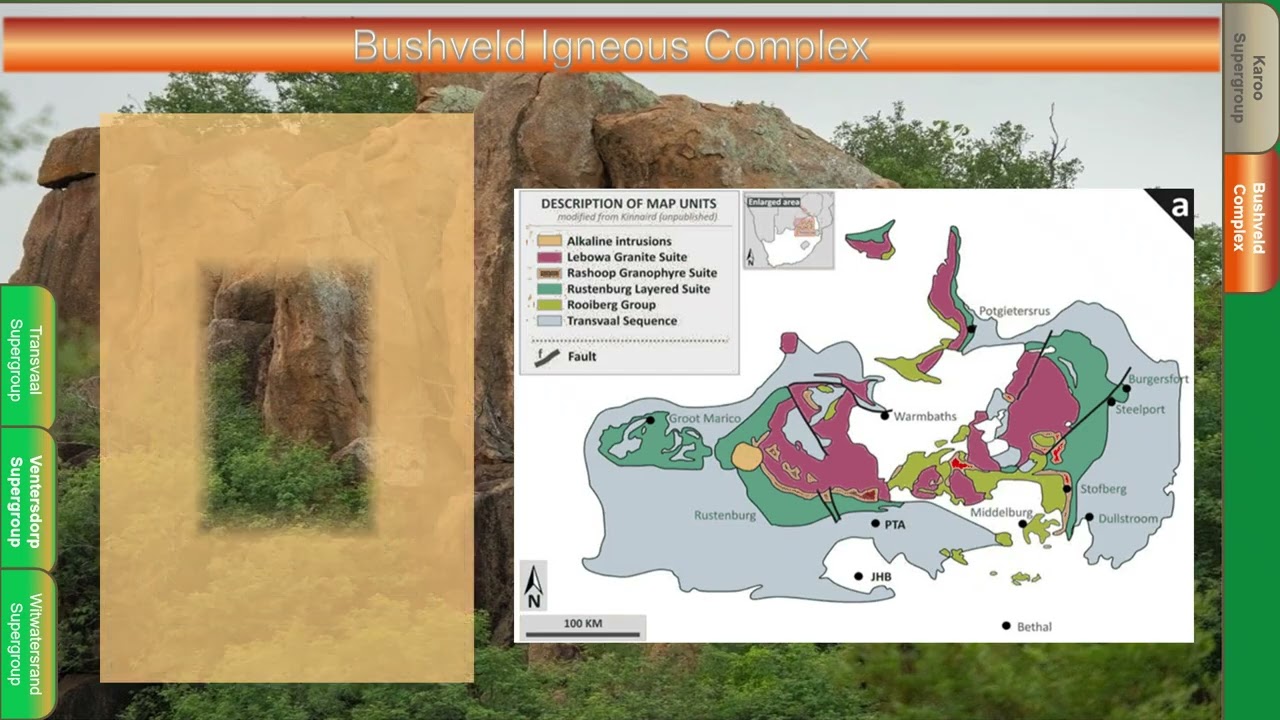Click the 'Steelport' map label

pyautogui.click(x=1140, y=409)
